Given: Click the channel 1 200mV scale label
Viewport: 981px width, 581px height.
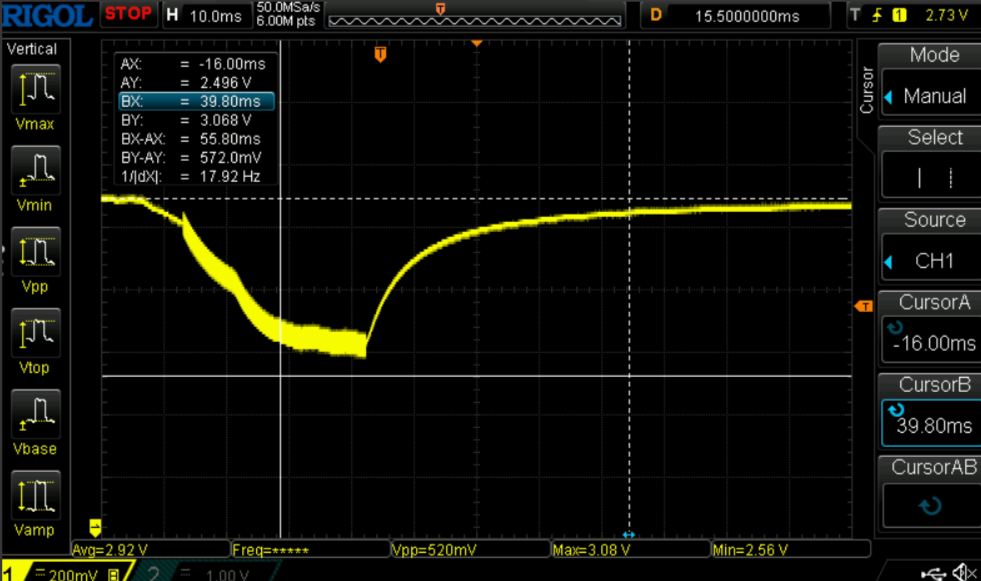Looking at the screenshot, I should click(x=73, y=575).
